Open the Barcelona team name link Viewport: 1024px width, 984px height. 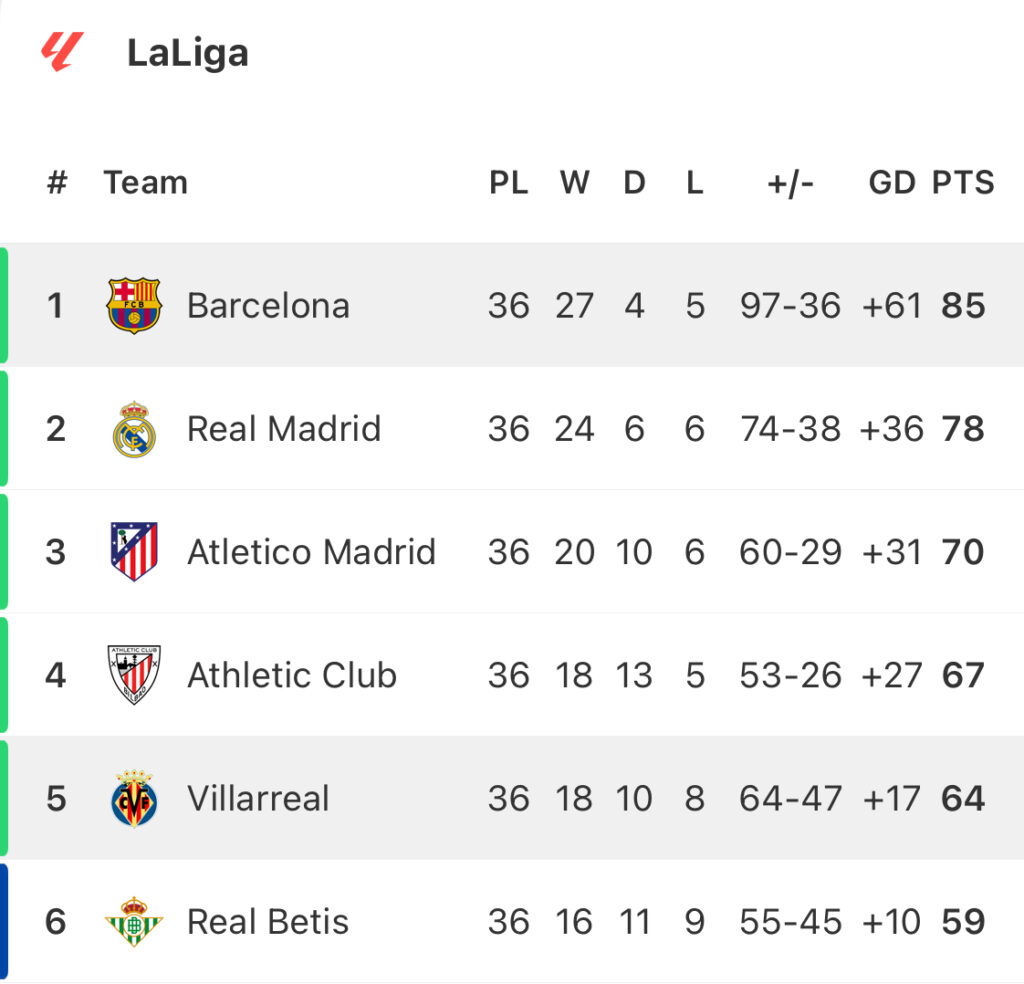(x=268, y=306)
